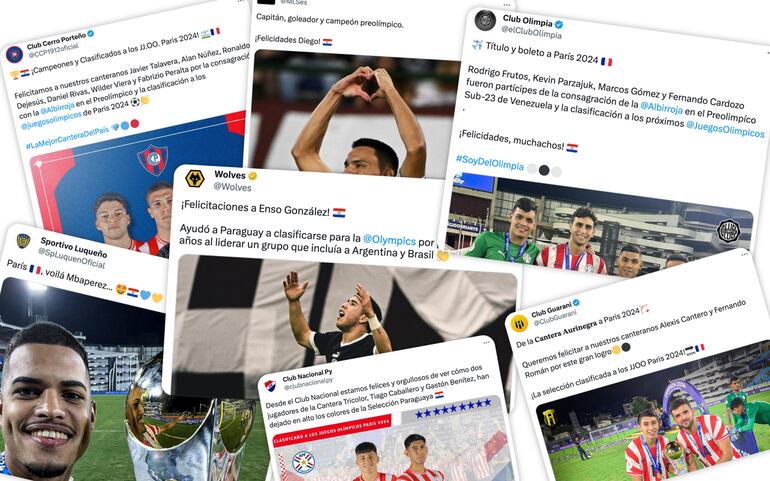Click the Sportivo Luqueño crest avatar
The image size is (770, 481).
point(23,241)
